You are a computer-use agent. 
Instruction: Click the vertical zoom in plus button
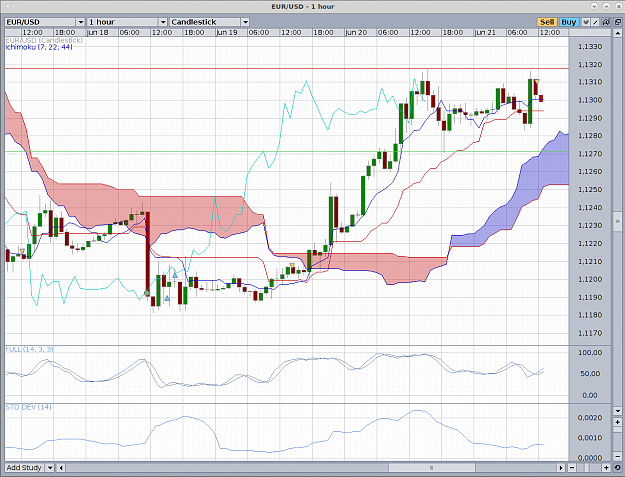pyautogui.click(x=617, y=422)
